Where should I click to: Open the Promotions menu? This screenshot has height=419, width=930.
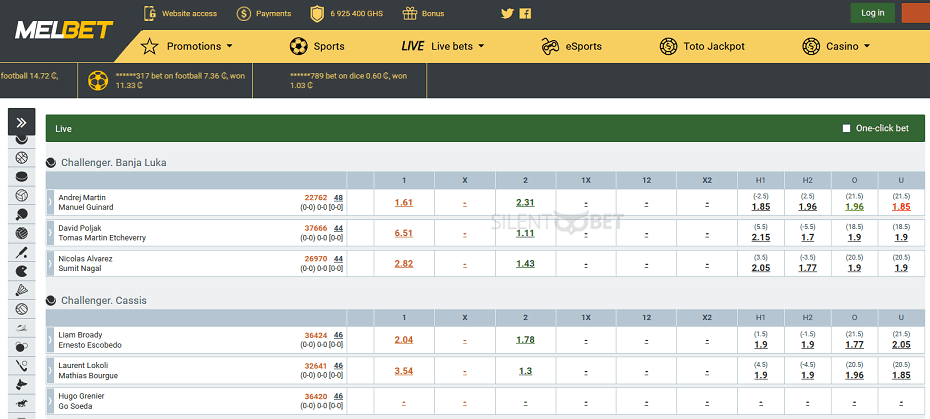[x=194, y=46]
